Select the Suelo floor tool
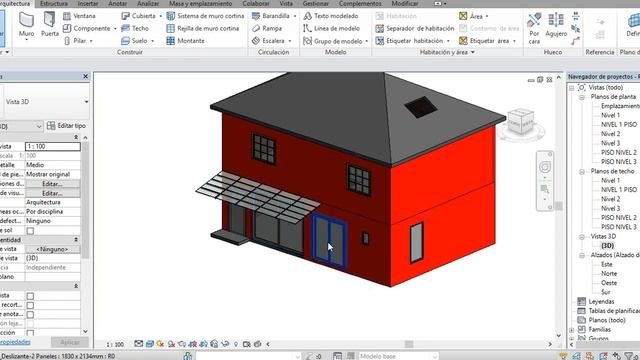 coord(137,41)
